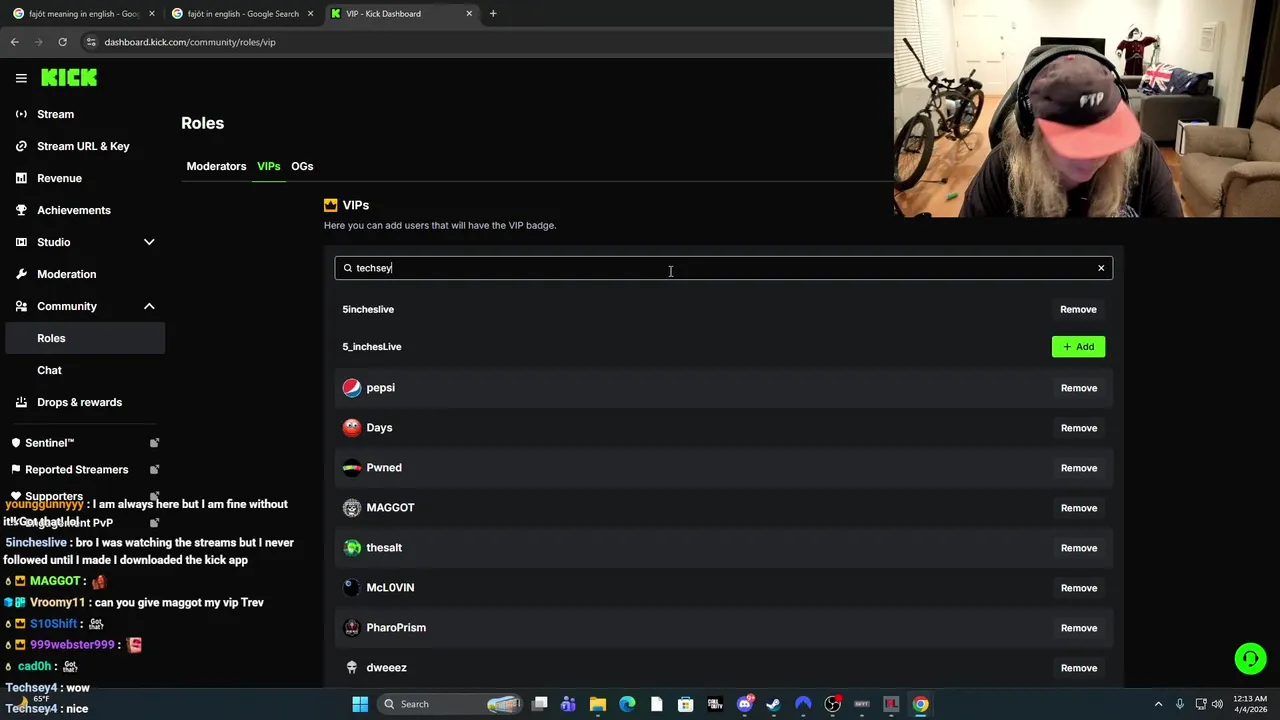Switch to the OGs tab
This screenshot has height=720, width=1280.
coord(302,166)
